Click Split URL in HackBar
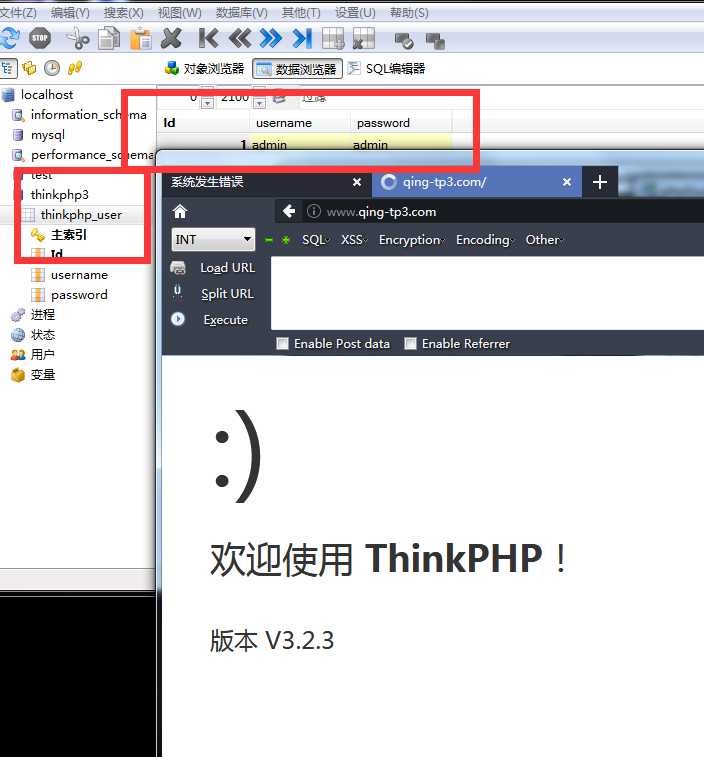This screenshot has height=757, width=704. (227, 294)
